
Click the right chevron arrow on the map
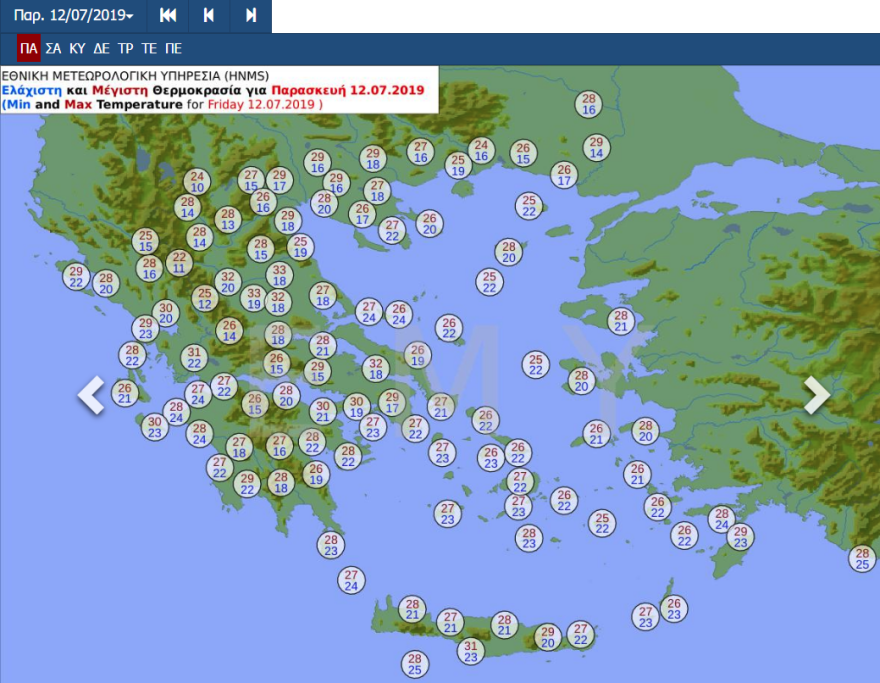(816, 395)
